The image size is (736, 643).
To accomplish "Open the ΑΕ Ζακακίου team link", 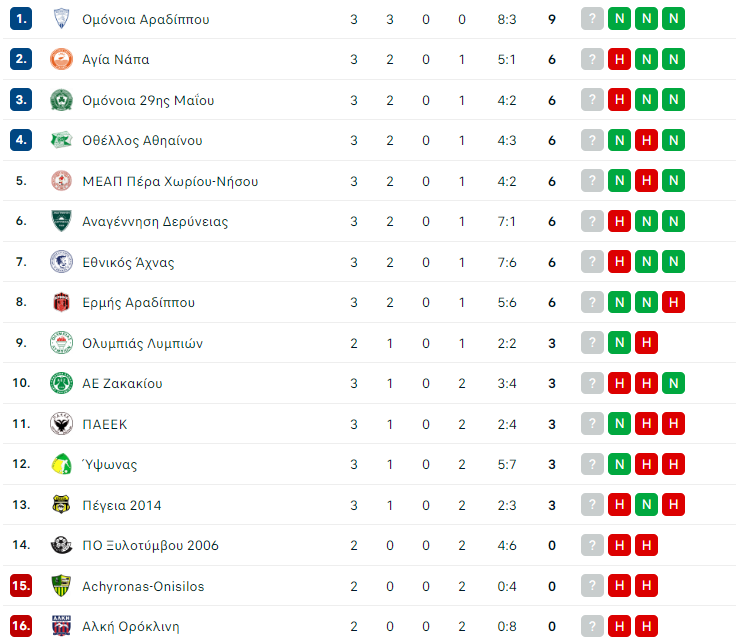I will tap(122, 383).
